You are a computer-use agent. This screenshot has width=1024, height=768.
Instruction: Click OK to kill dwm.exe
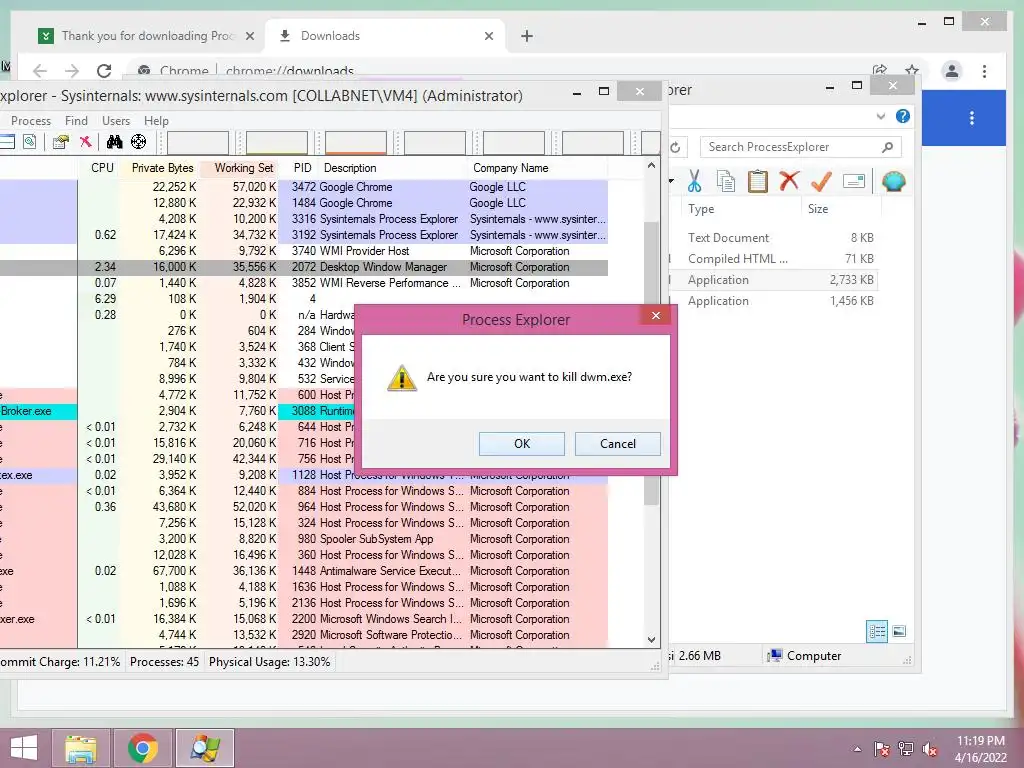click(521, 443)
